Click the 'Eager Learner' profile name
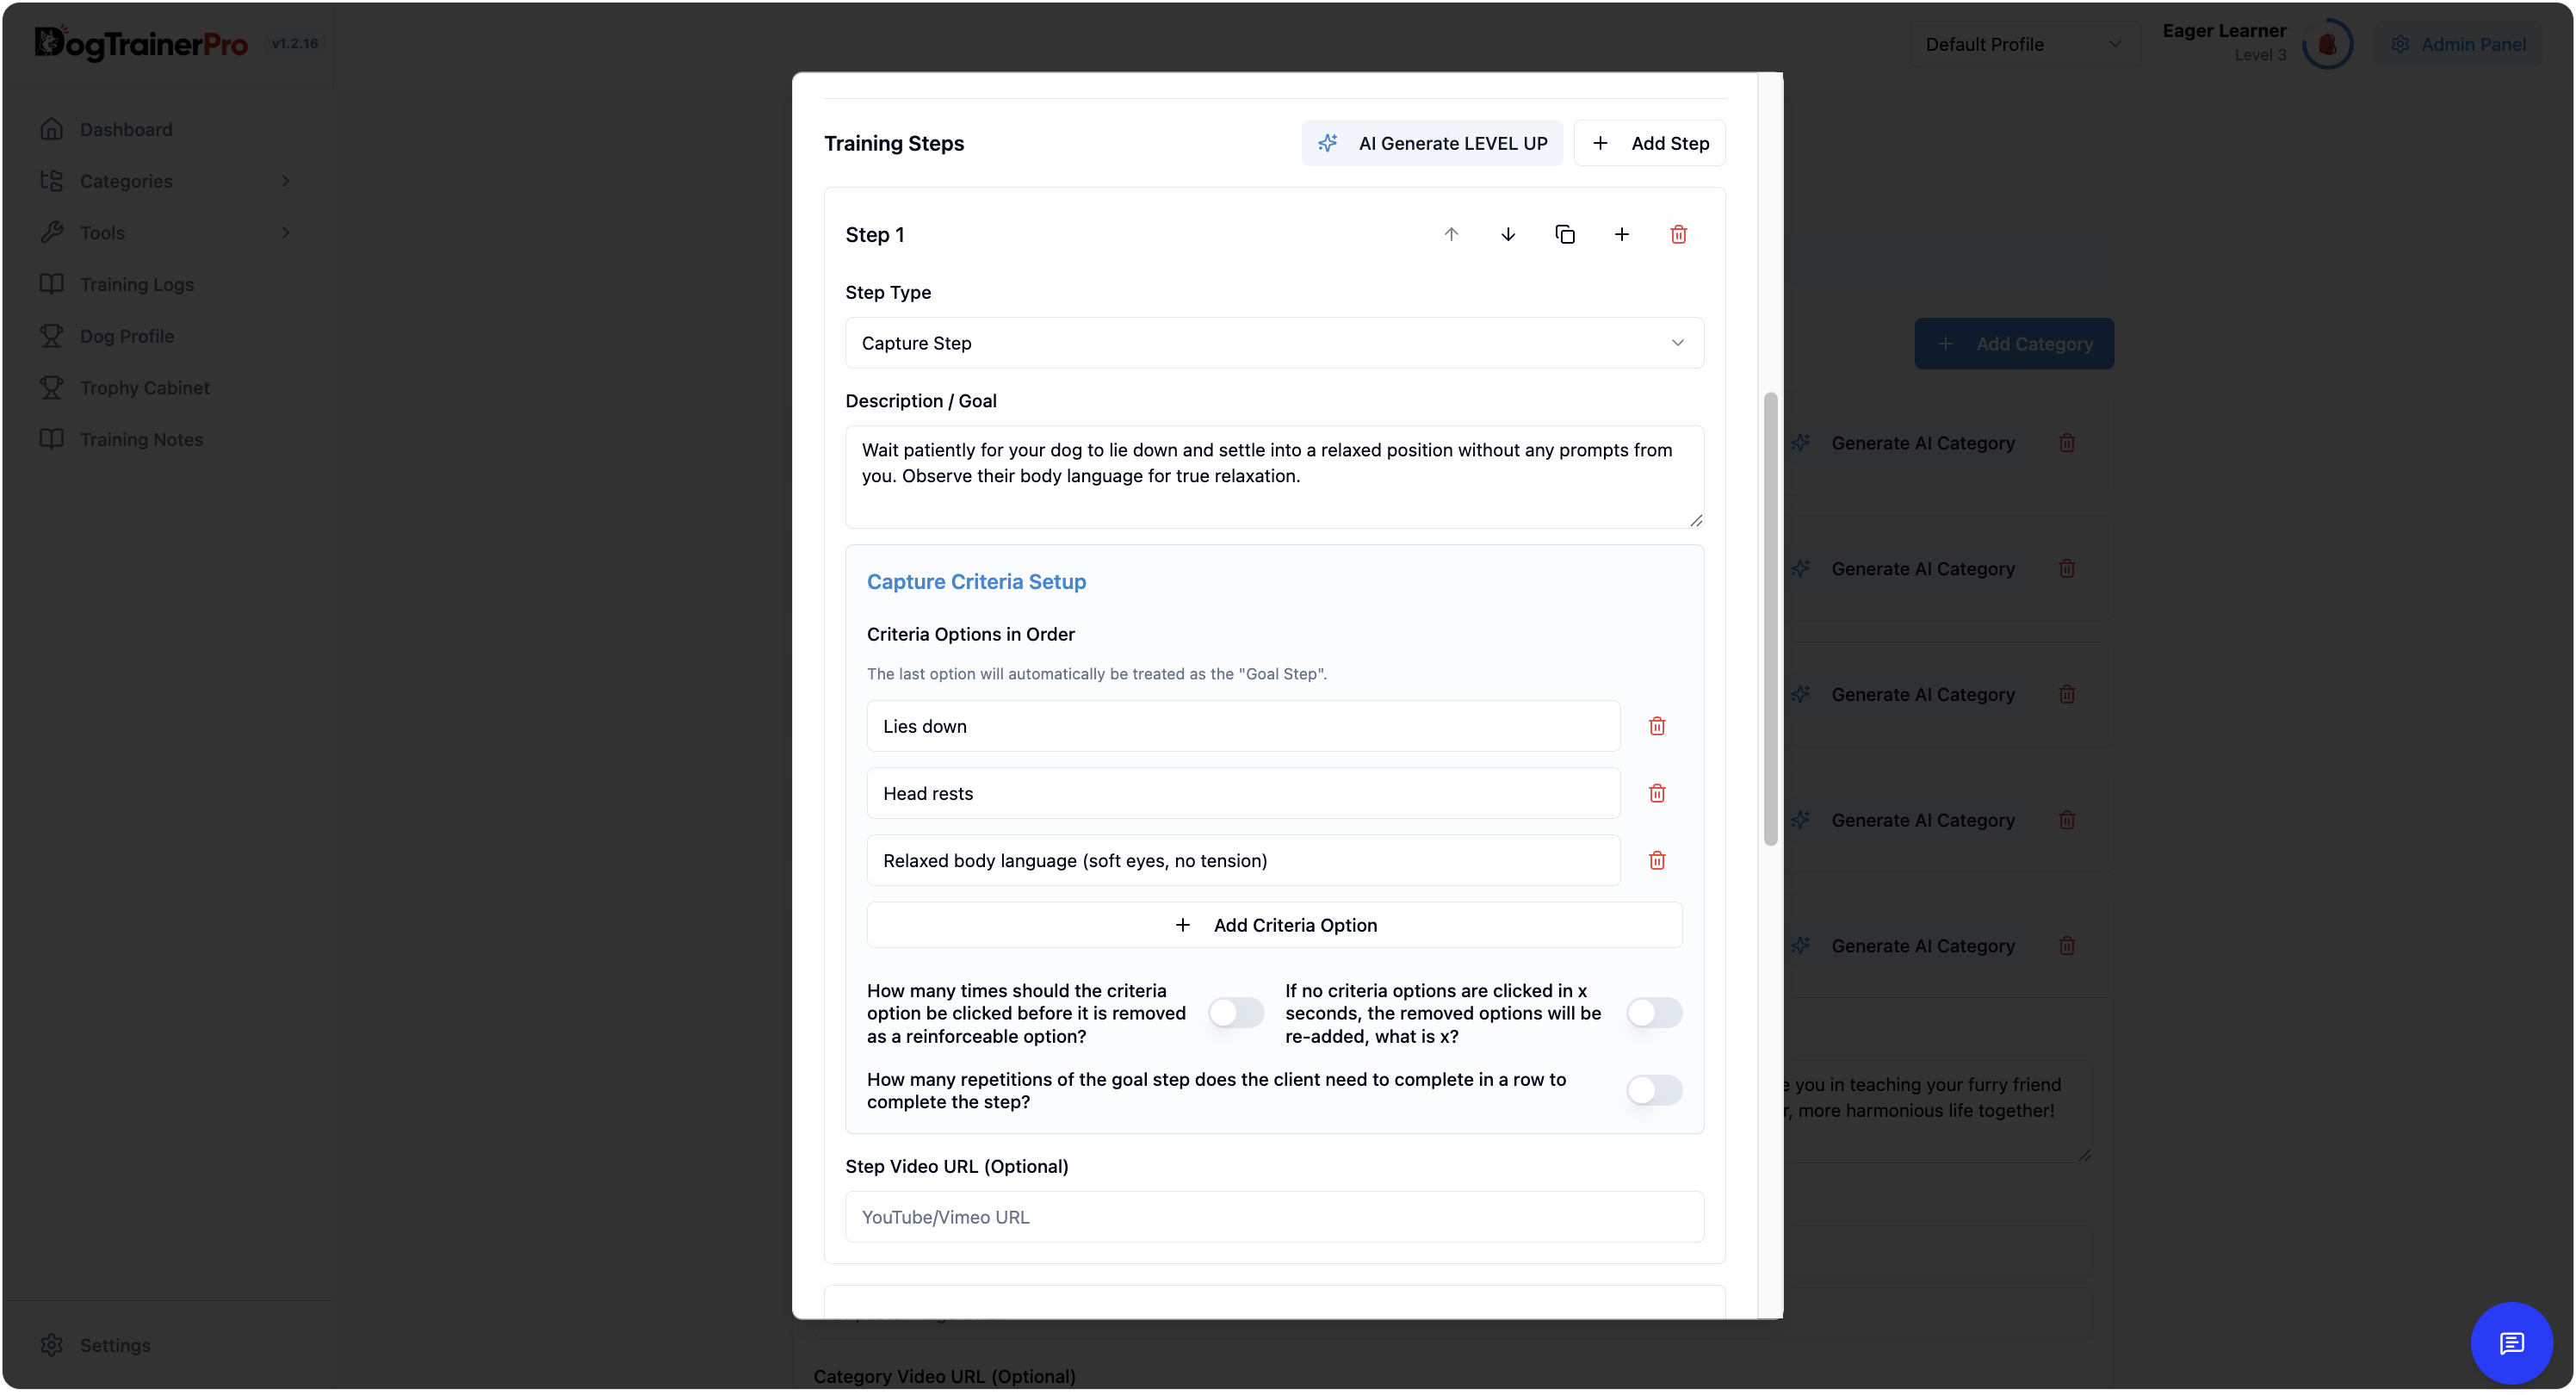The image size is (2576, 1395). click(x=2224, y=31)
